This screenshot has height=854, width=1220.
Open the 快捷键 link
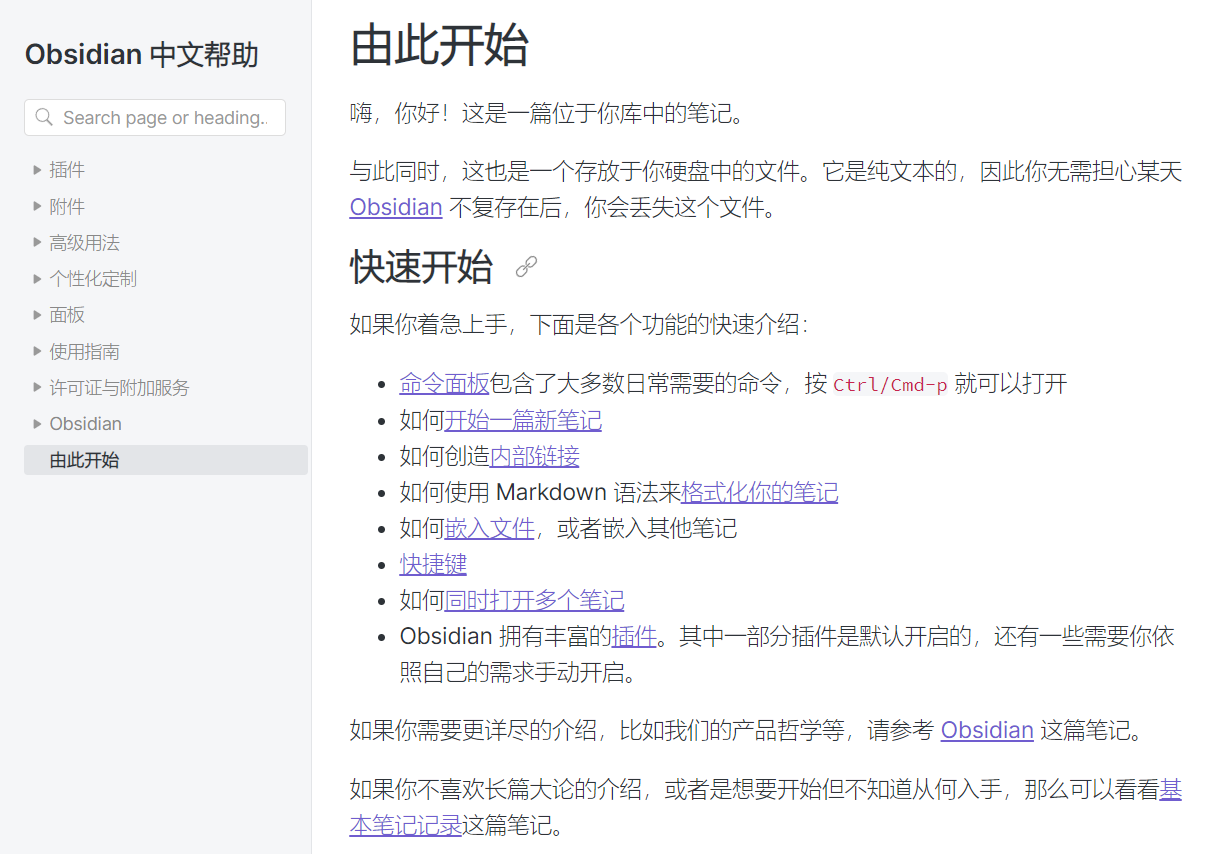click(433, 564)
